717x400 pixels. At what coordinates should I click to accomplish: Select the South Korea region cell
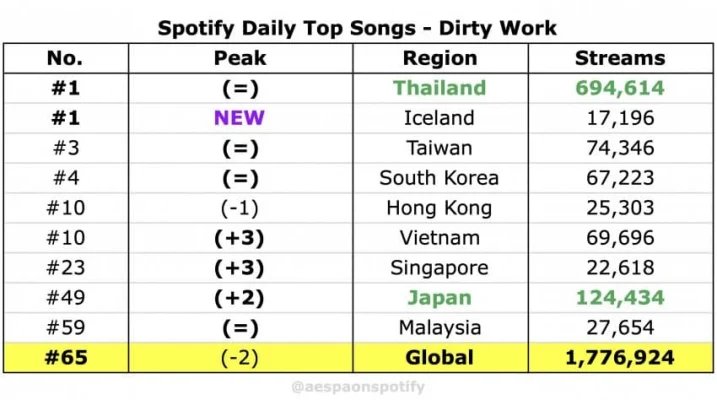point(439,178)
